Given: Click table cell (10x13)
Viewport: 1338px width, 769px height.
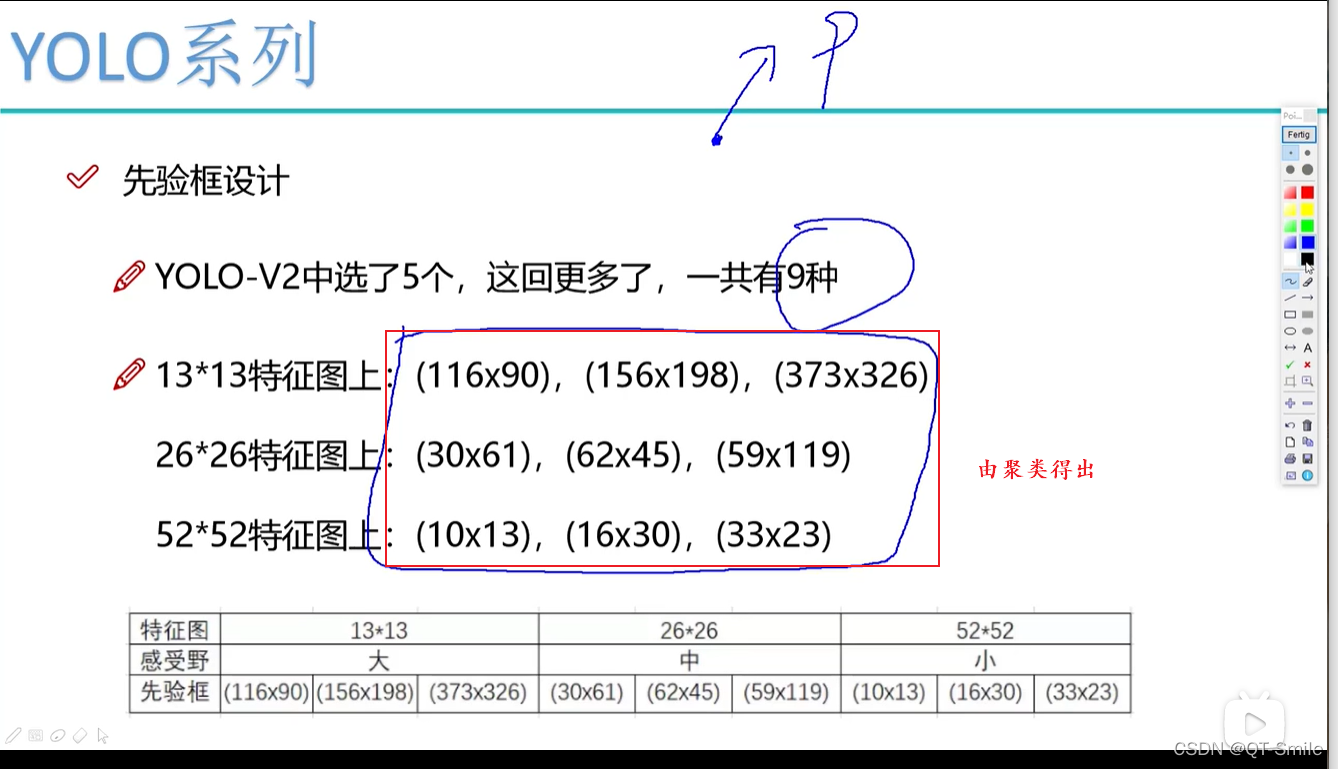Looking at the screenshot, I should (x=888, y=692).
